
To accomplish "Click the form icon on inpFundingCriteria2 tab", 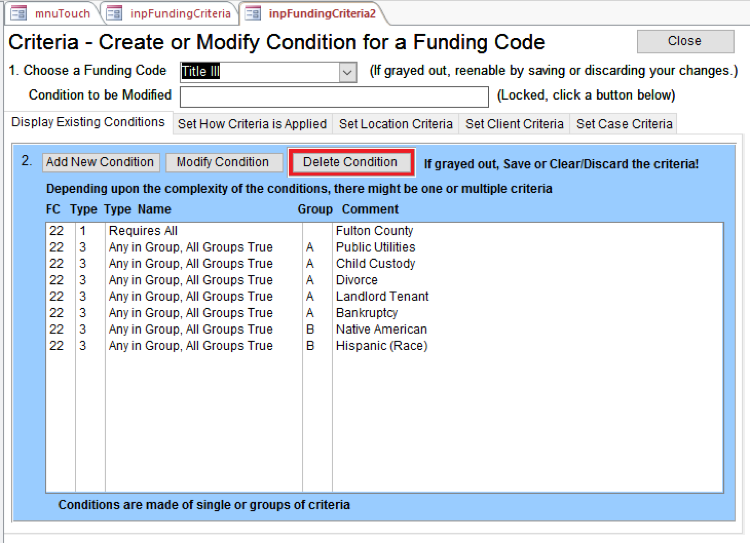I will tap(252, 13).
